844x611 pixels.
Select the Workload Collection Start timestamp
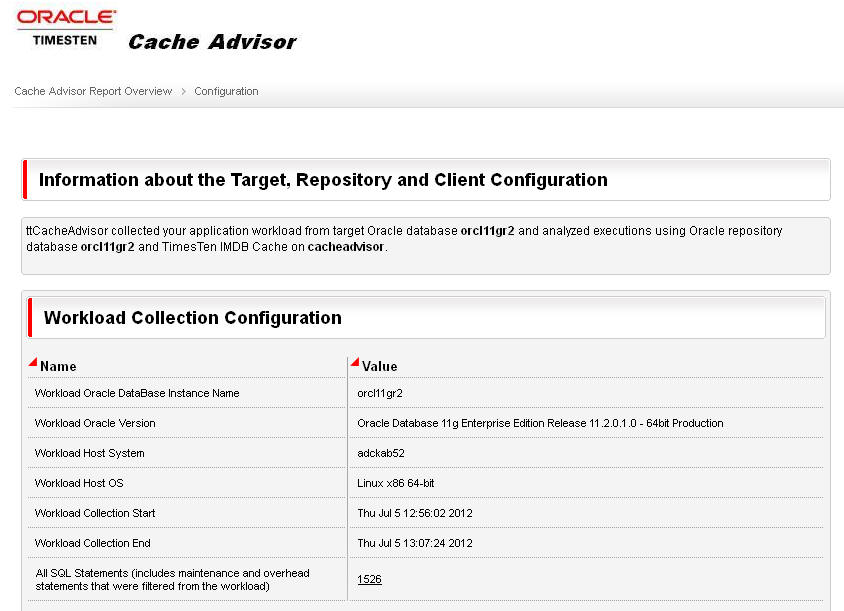point(415,514)
